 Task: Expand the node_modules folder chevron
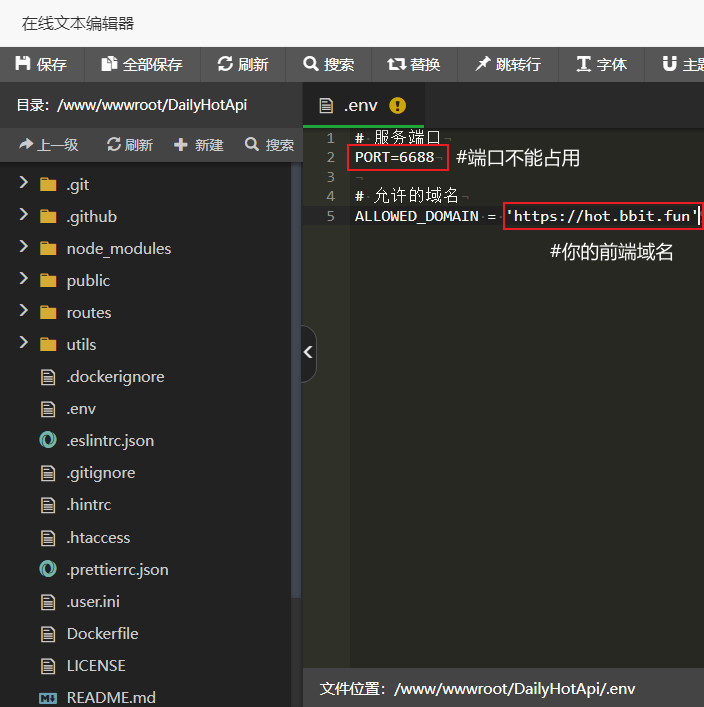click(x=23, y=247)
